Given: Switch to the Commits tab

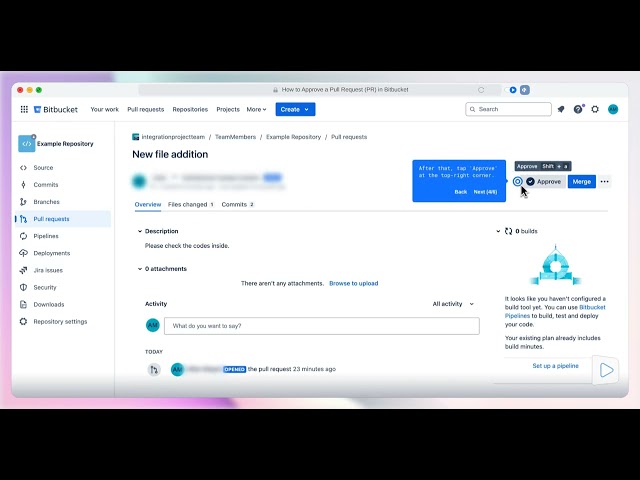Looking at the screenshot, I should 238,204.
